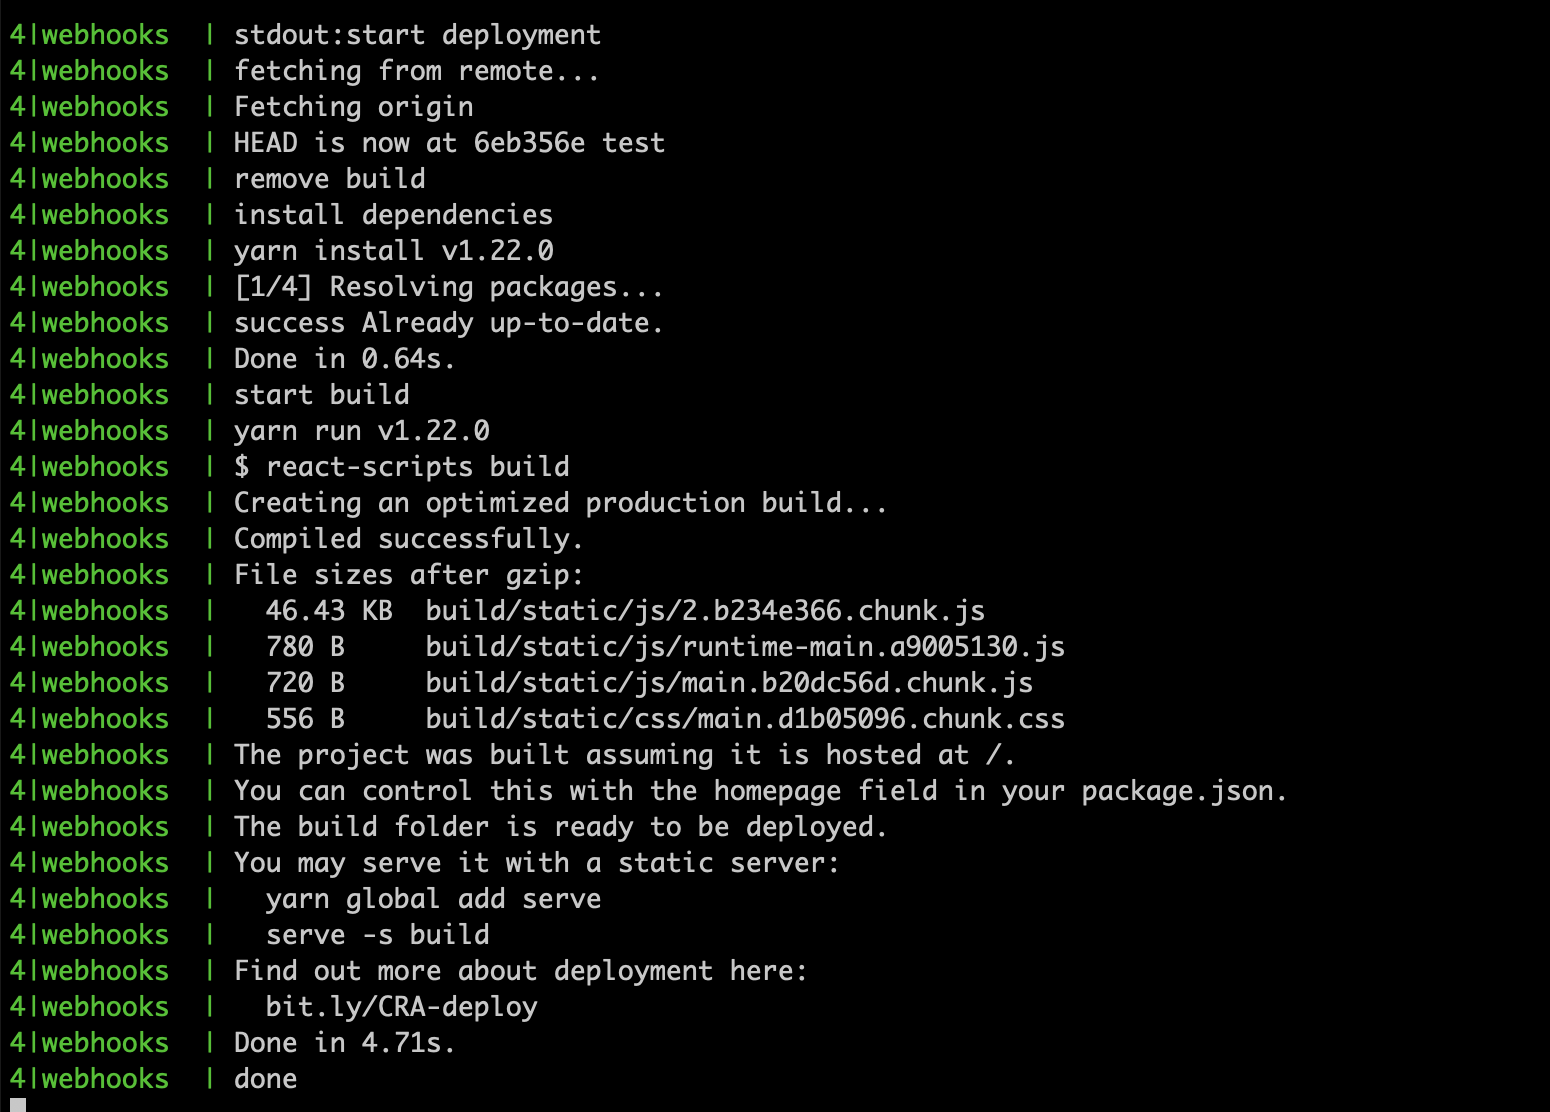Click the main.d1b05096.chunk.css file path

[745, 719]
